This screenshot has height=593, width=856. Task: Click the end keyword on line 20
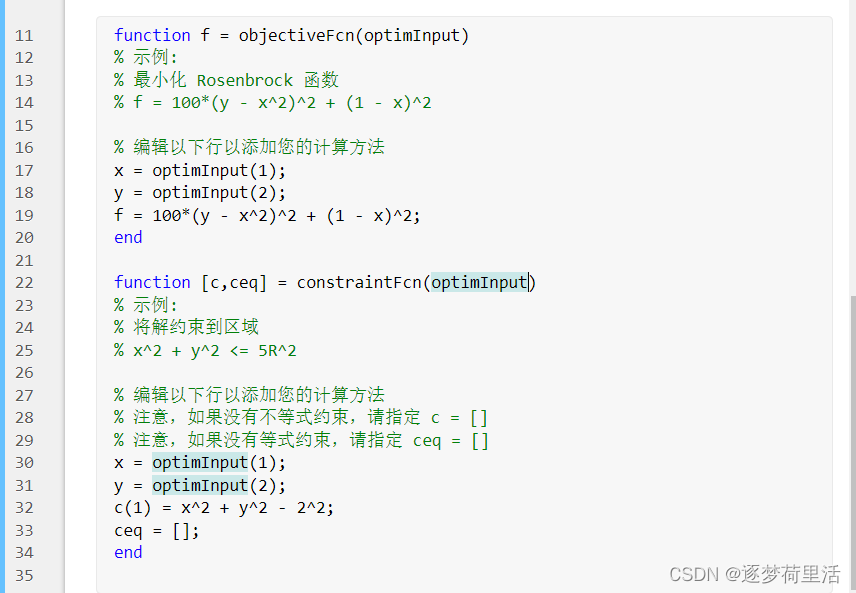pos(128,238)
